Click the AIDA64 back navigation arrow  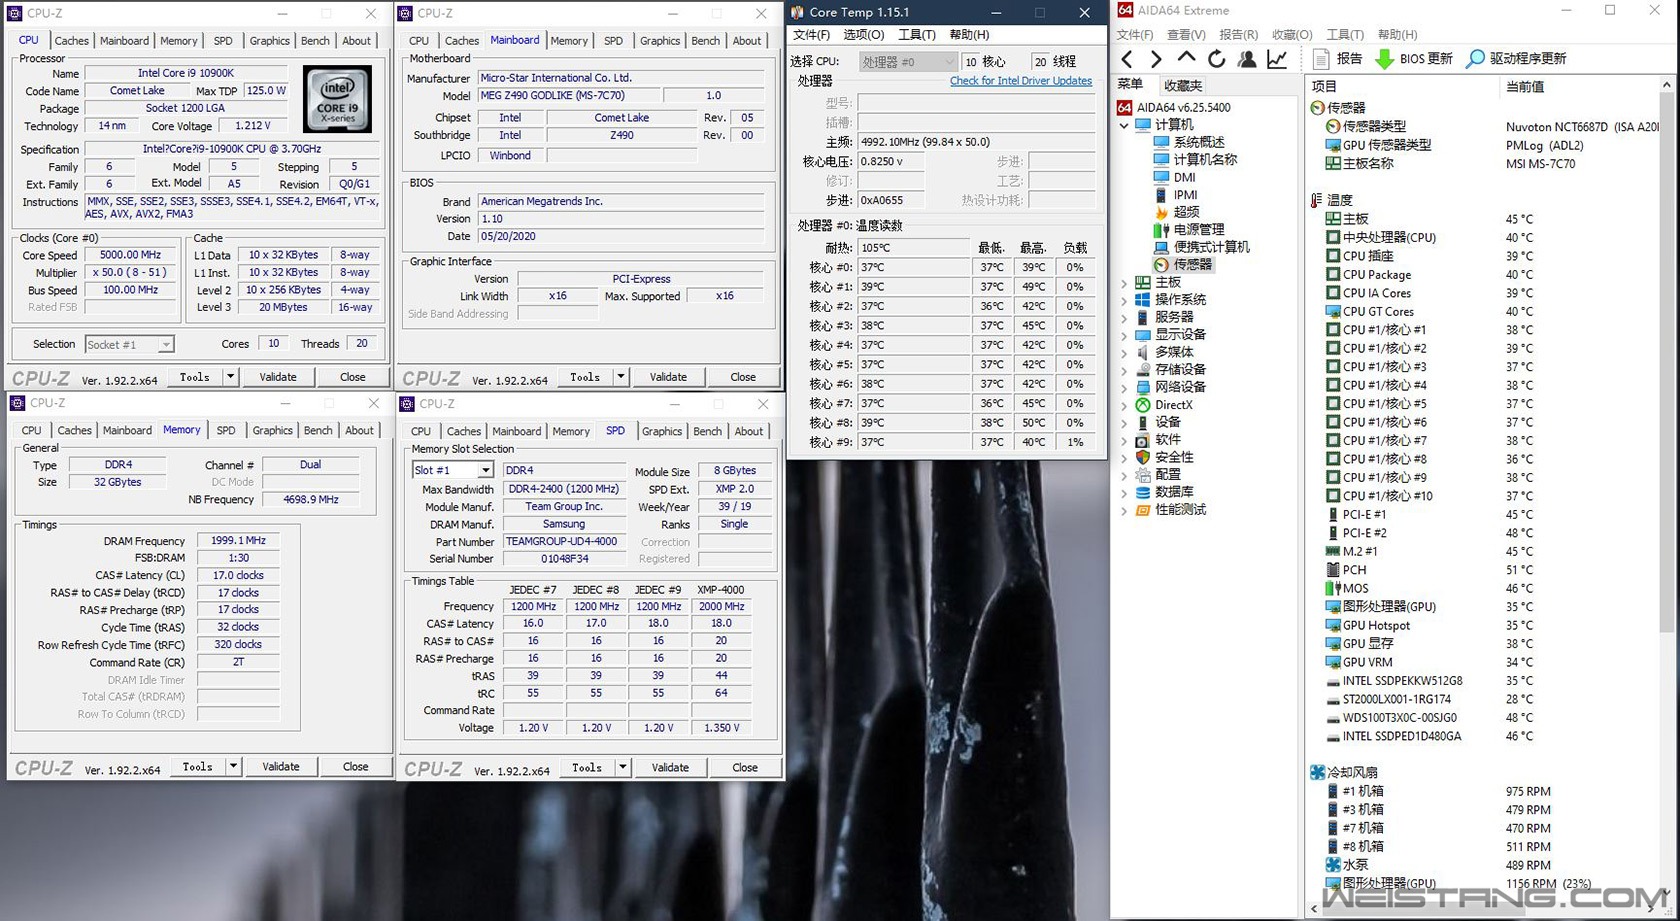point(1127,59)
